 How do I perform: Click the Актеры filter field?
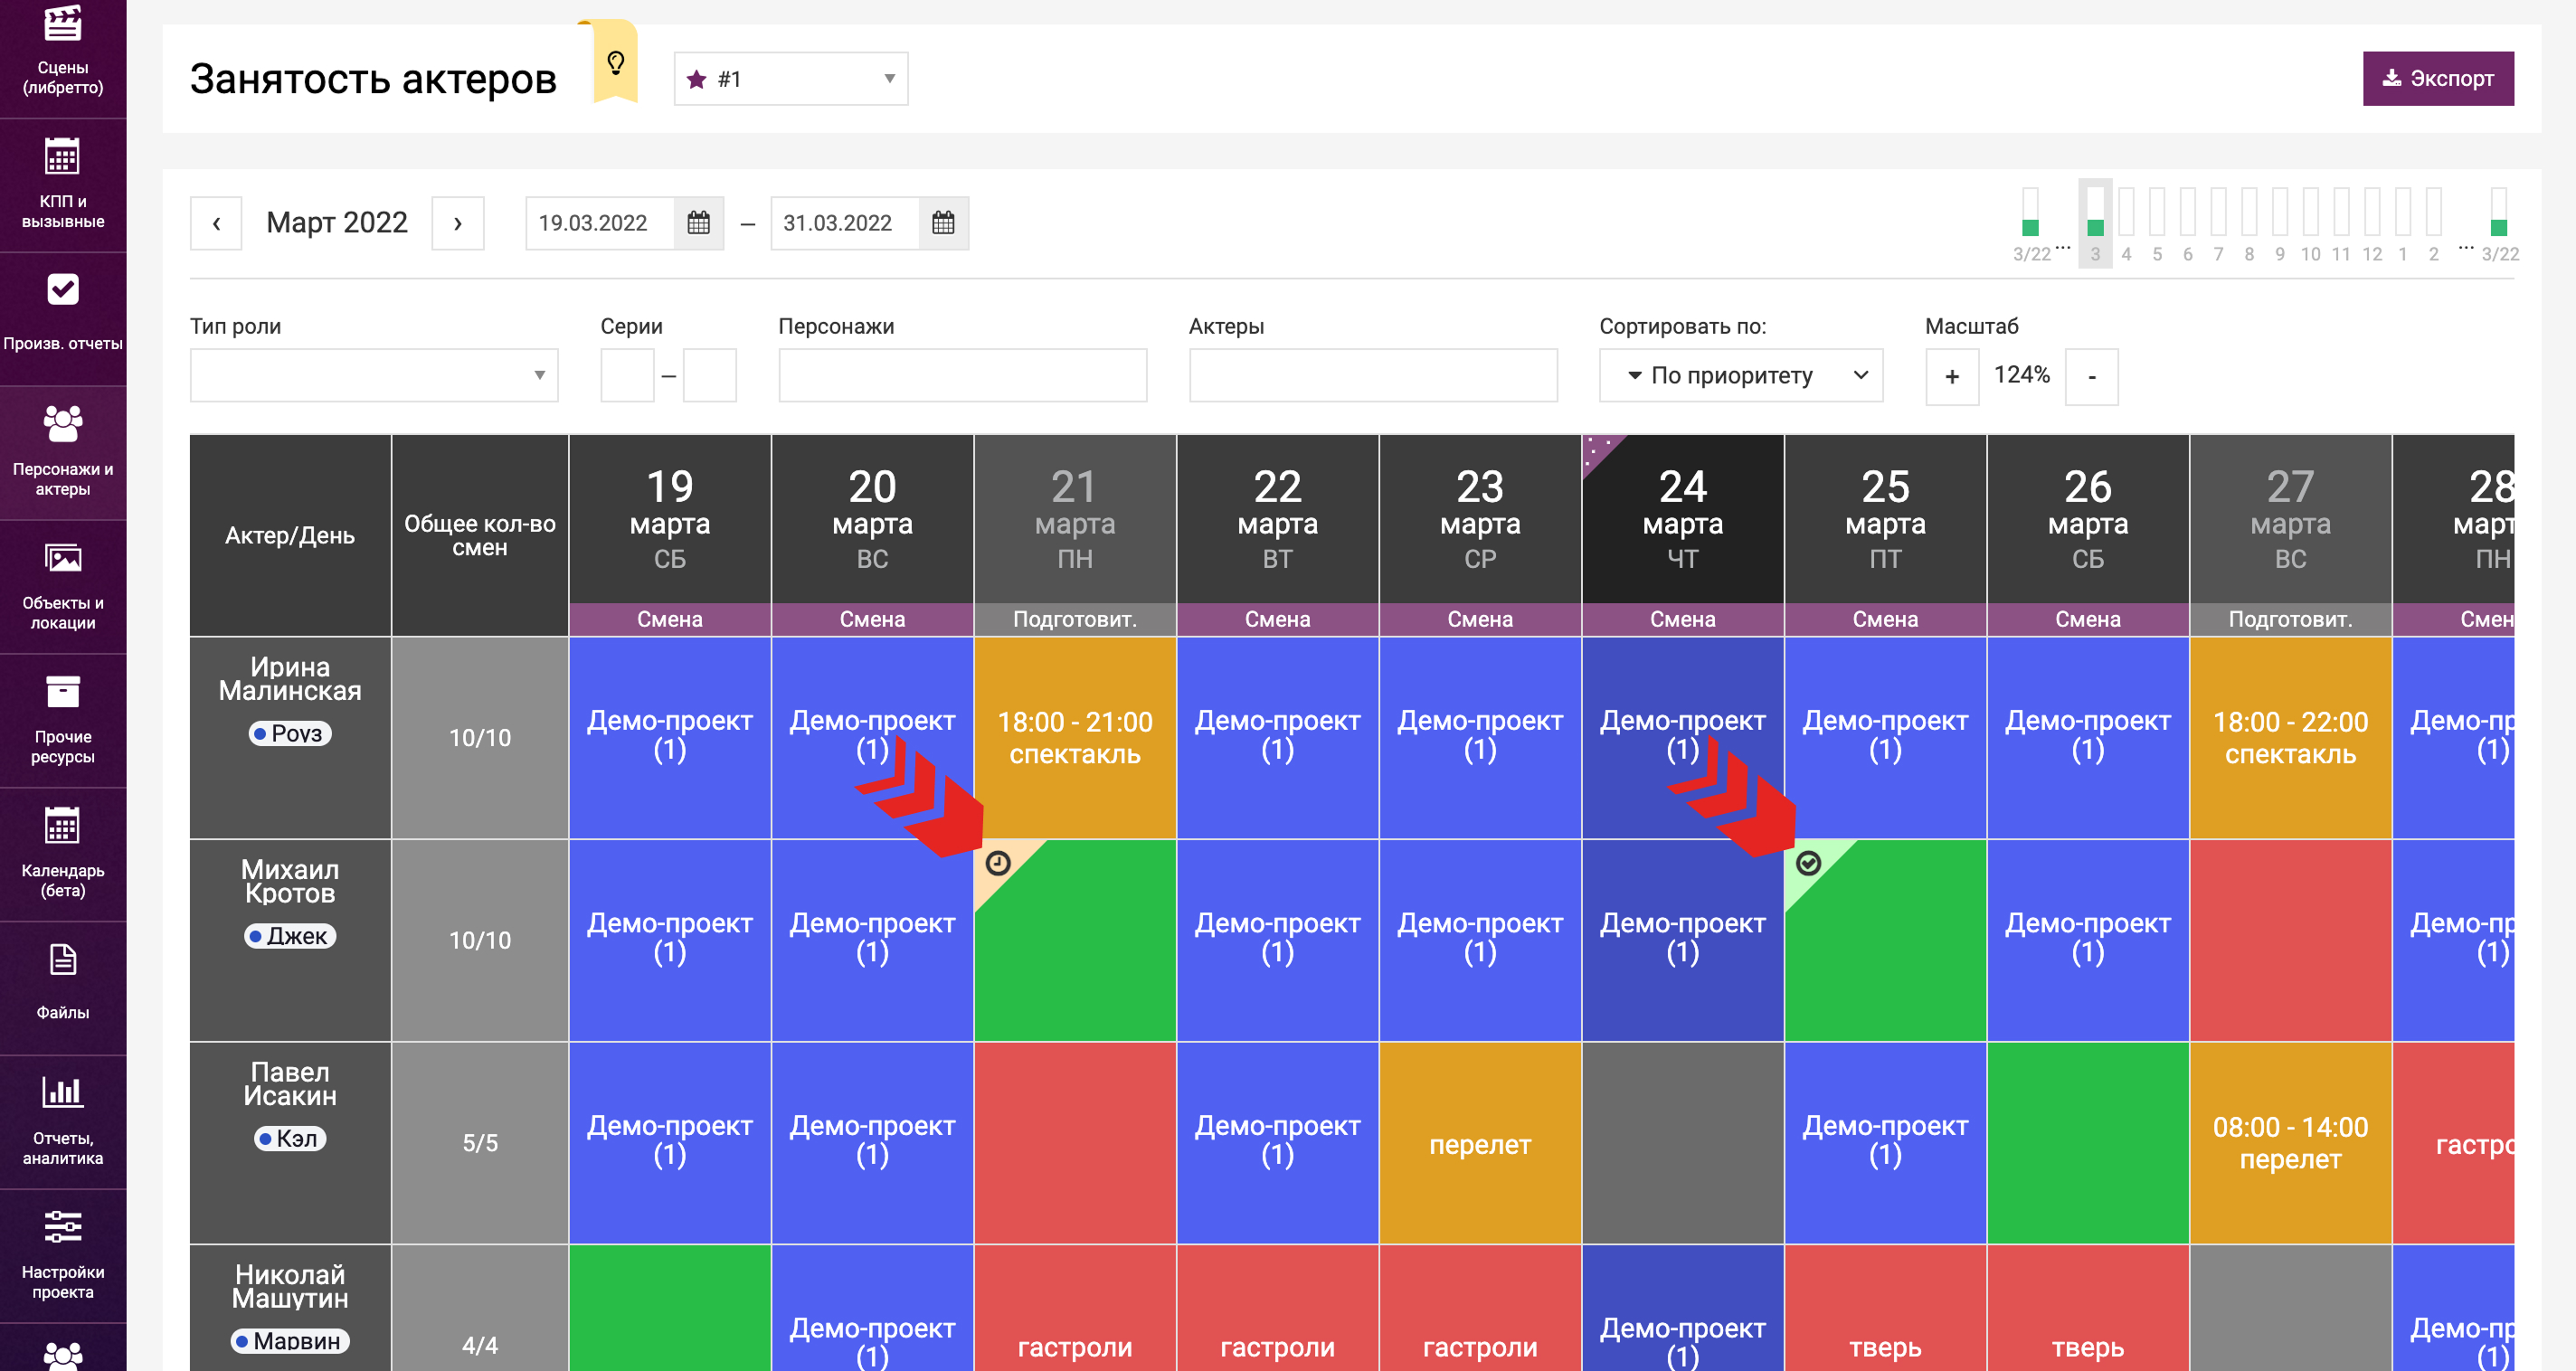(1373, 375)
